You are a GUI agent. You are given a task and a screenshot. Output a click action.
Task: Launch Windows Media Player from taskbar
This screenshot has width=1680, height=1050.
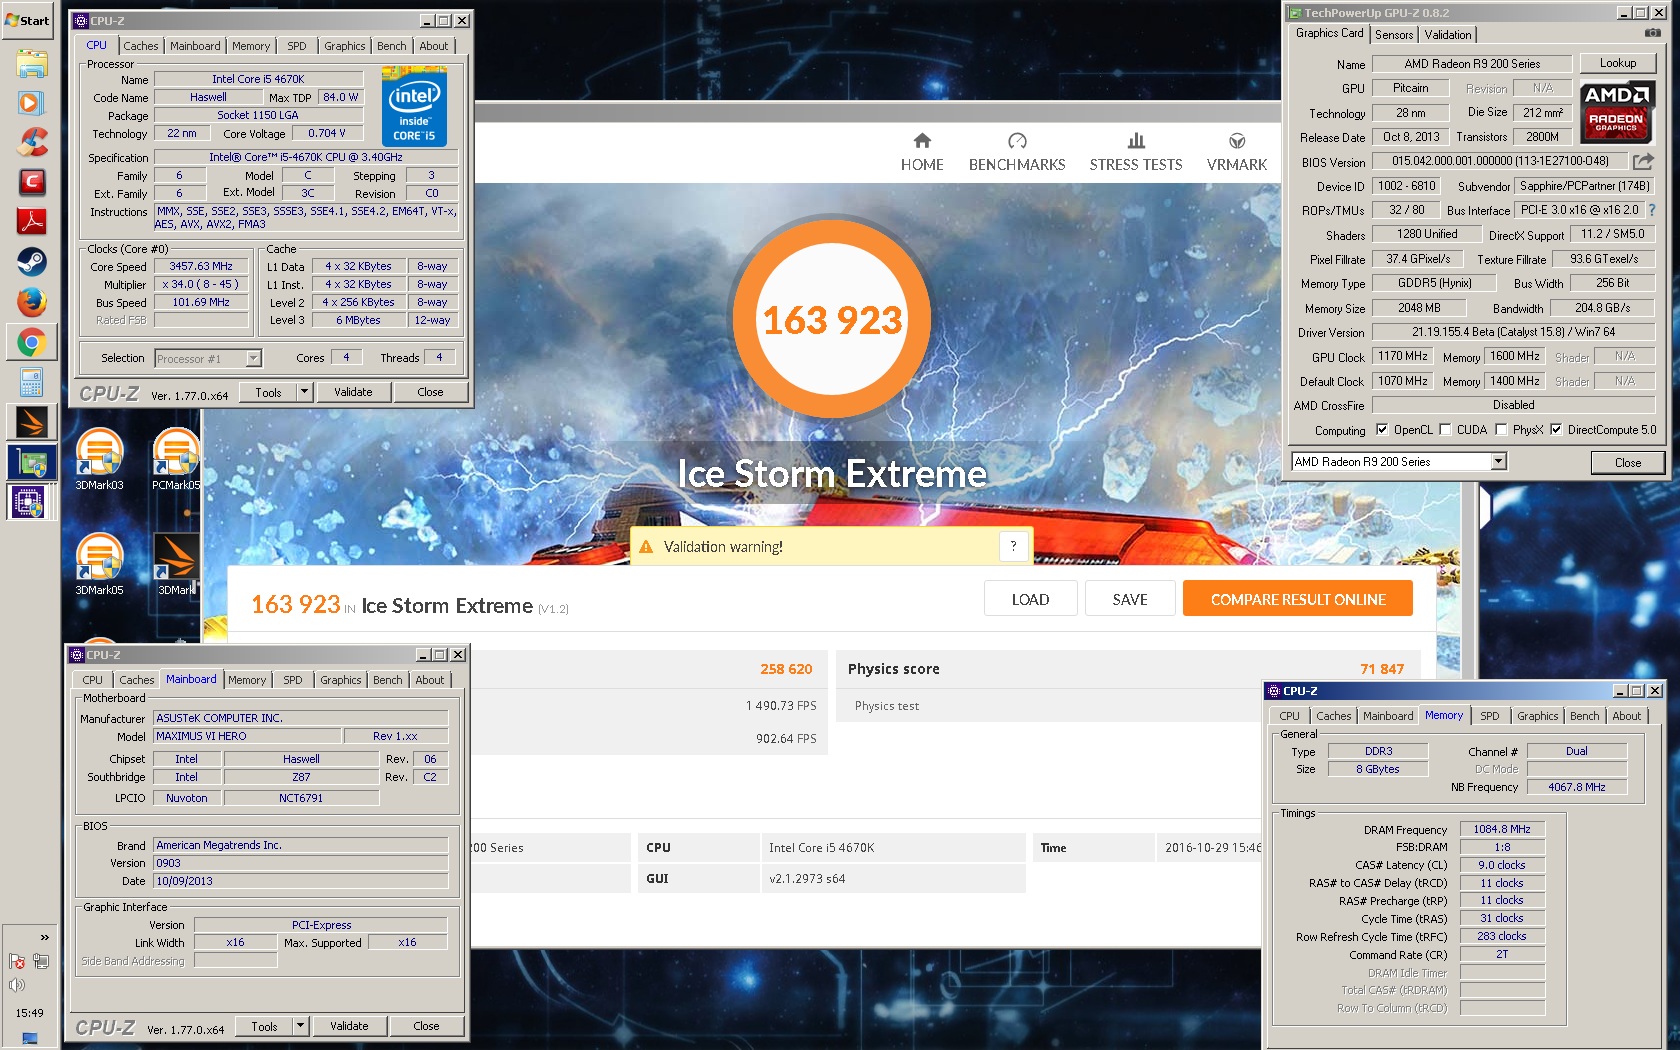tap(31, 103)
